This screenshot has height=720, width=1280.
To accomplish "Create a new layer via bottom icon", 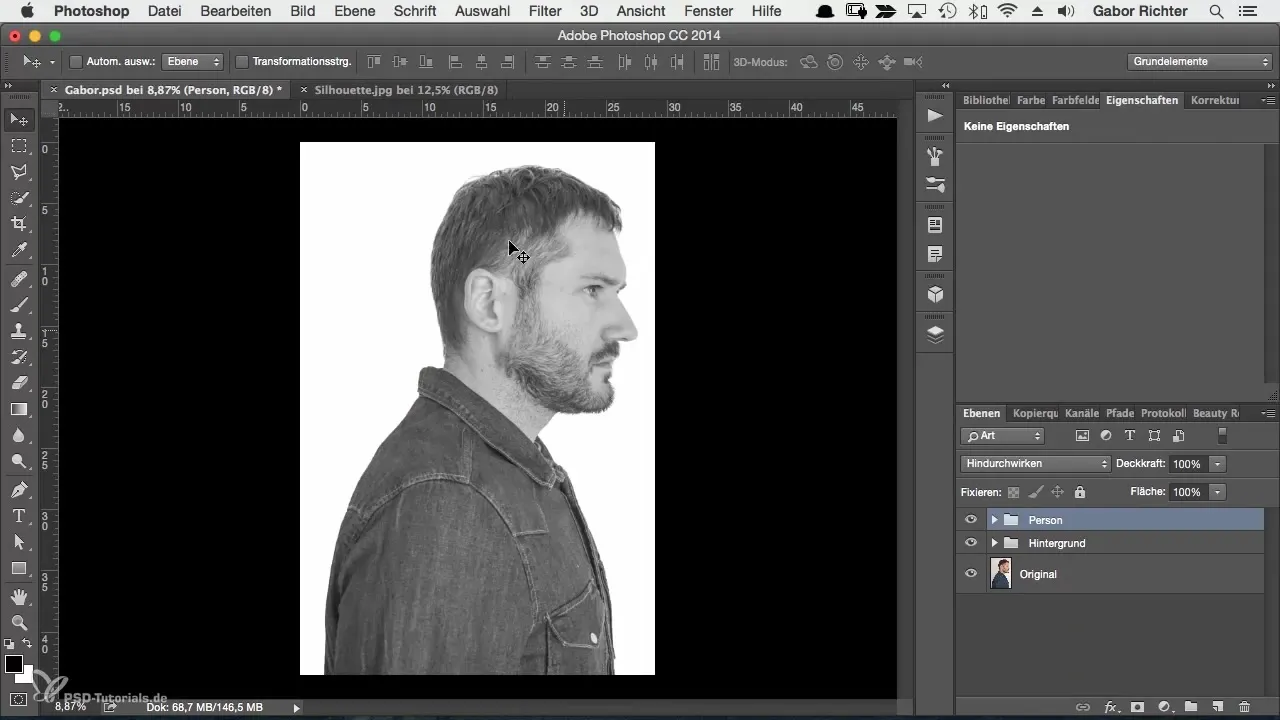I will point(1217,706).
